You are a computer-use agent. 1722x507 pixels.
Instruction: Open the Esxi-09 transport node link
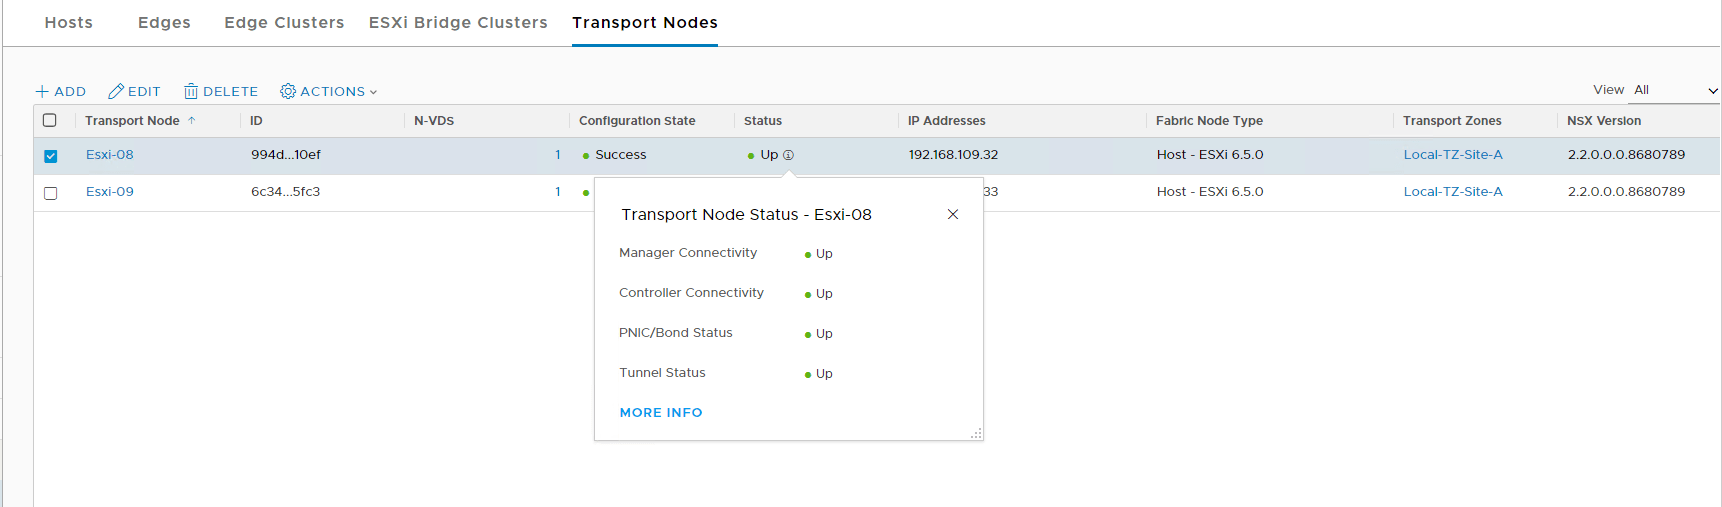(x=110, y=192)
